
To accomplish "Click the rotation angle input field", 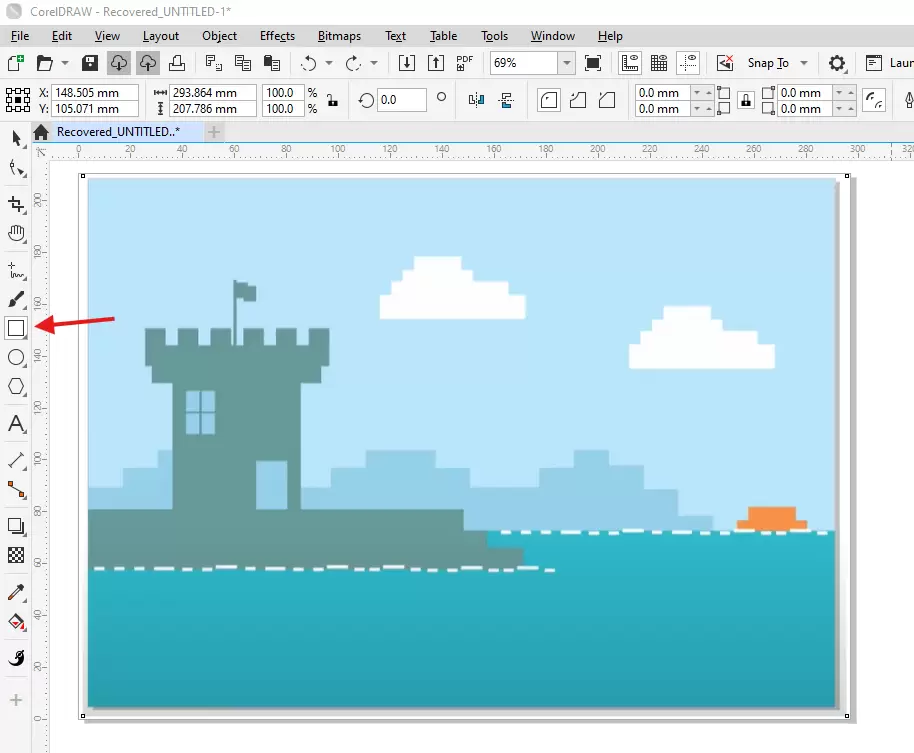I will tap(401, 101).
